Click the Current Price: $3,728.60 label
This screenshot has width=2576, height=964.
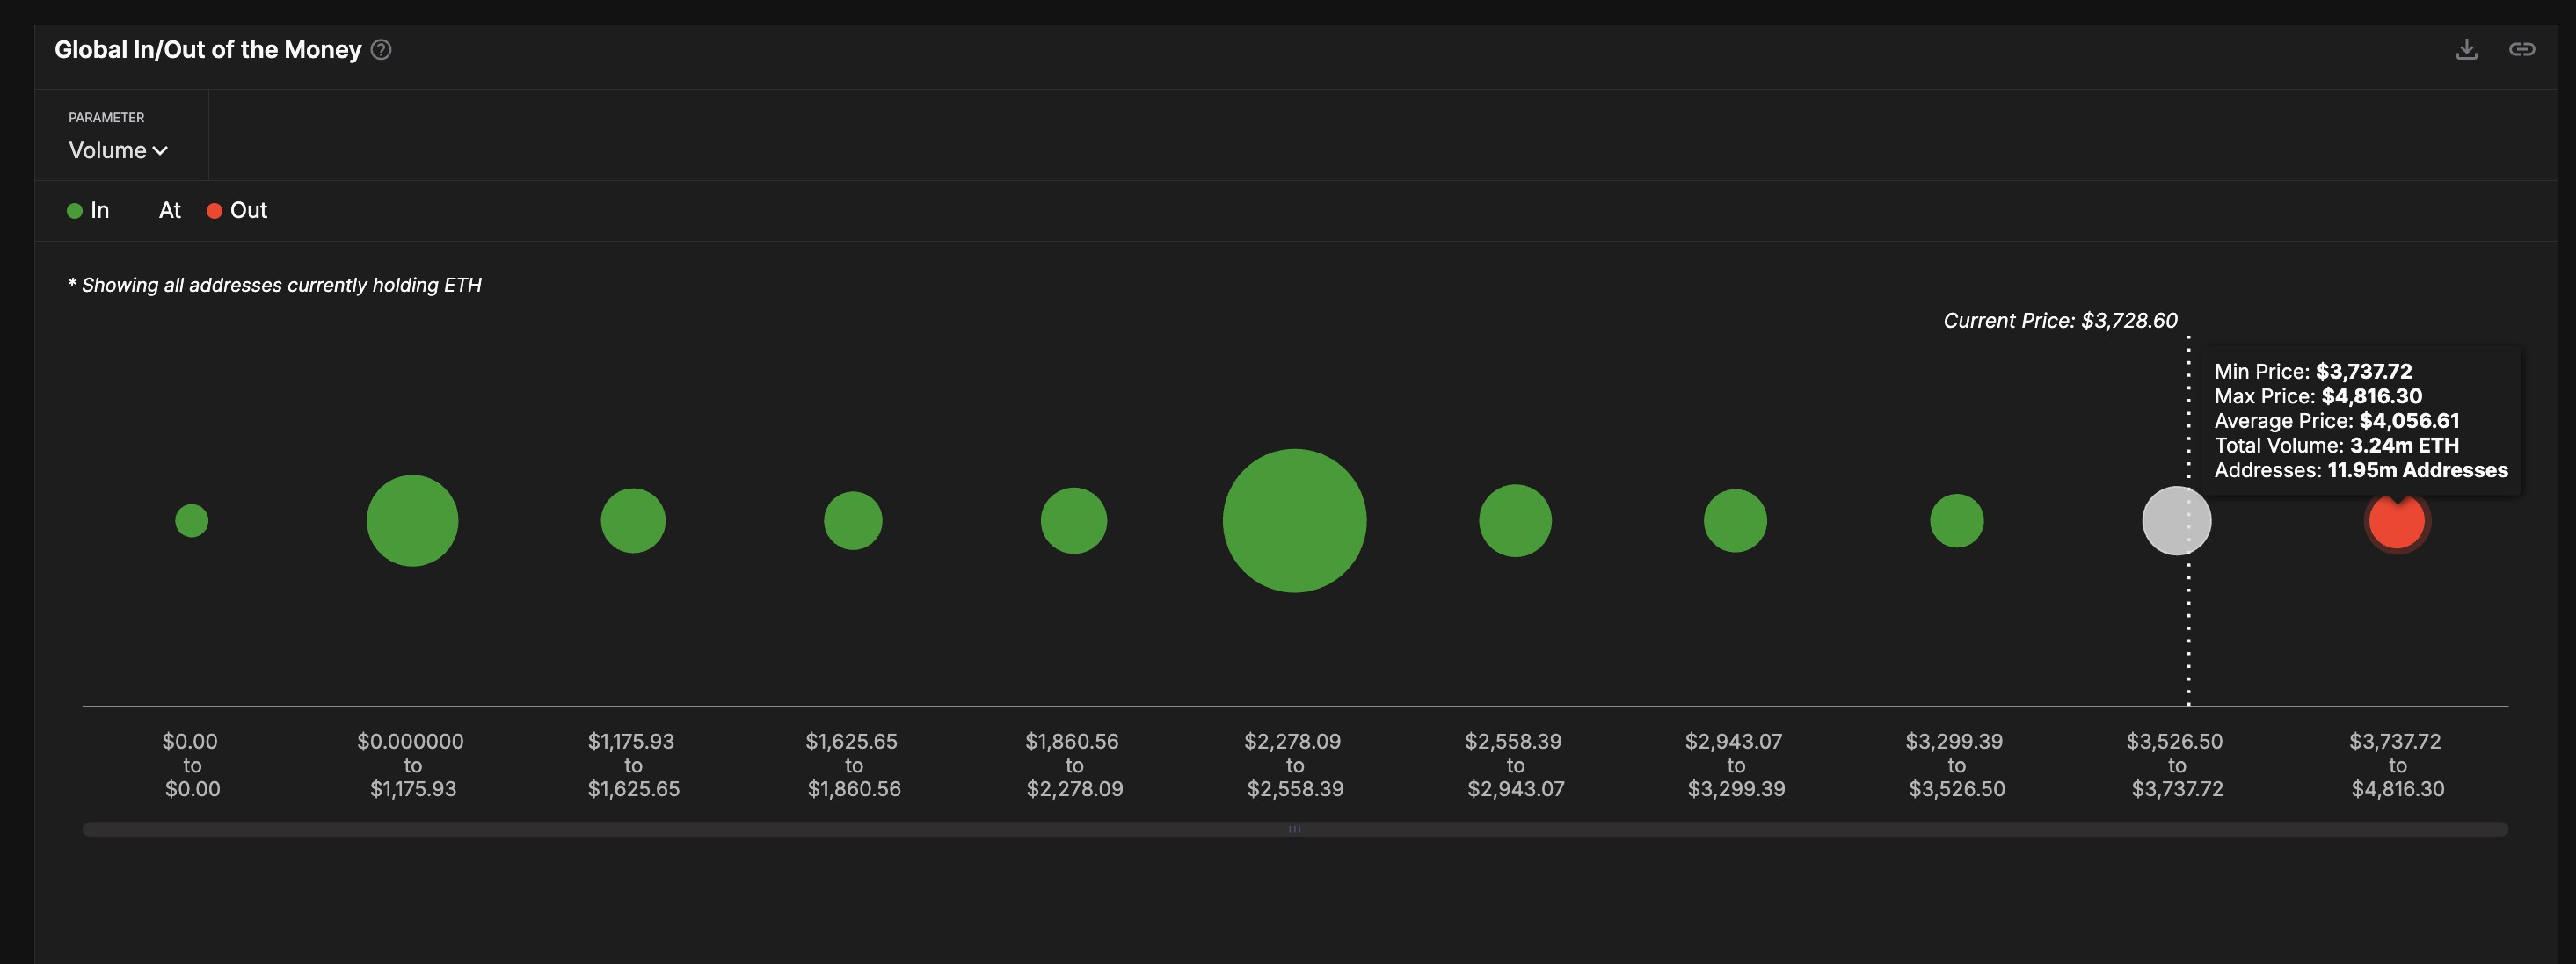point(2060,320)
